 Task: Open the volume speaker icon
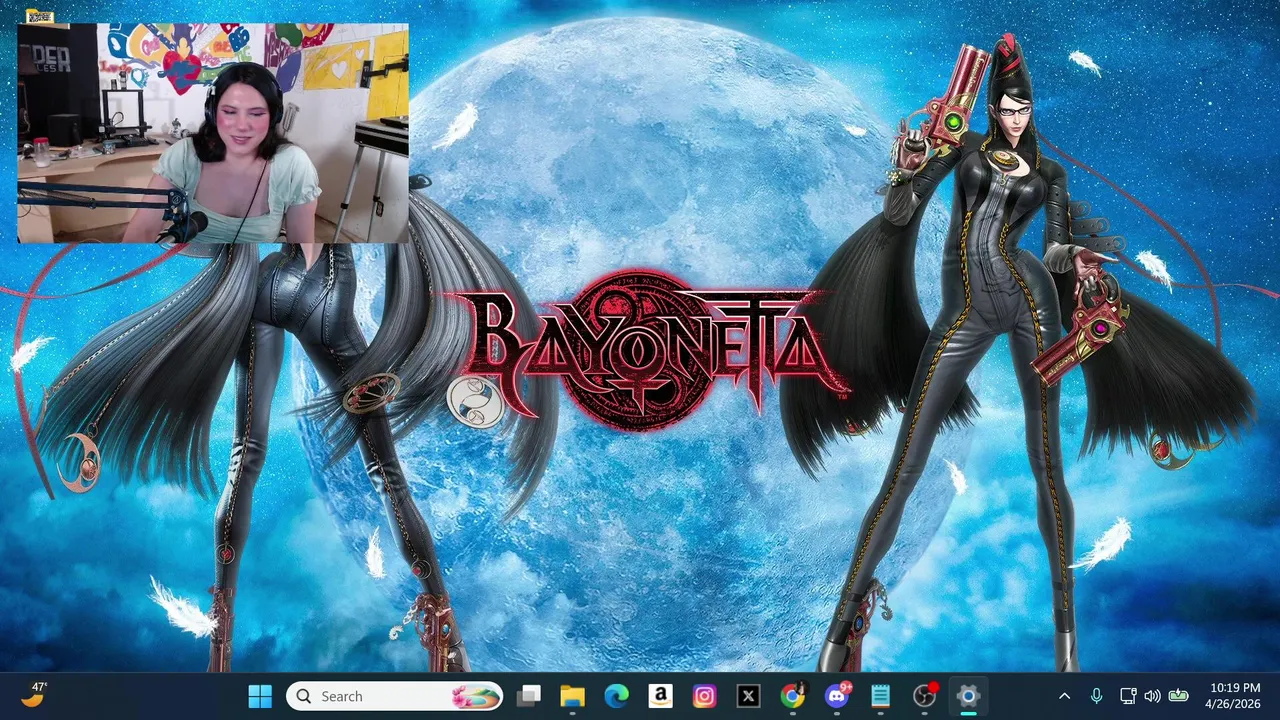1152,696
